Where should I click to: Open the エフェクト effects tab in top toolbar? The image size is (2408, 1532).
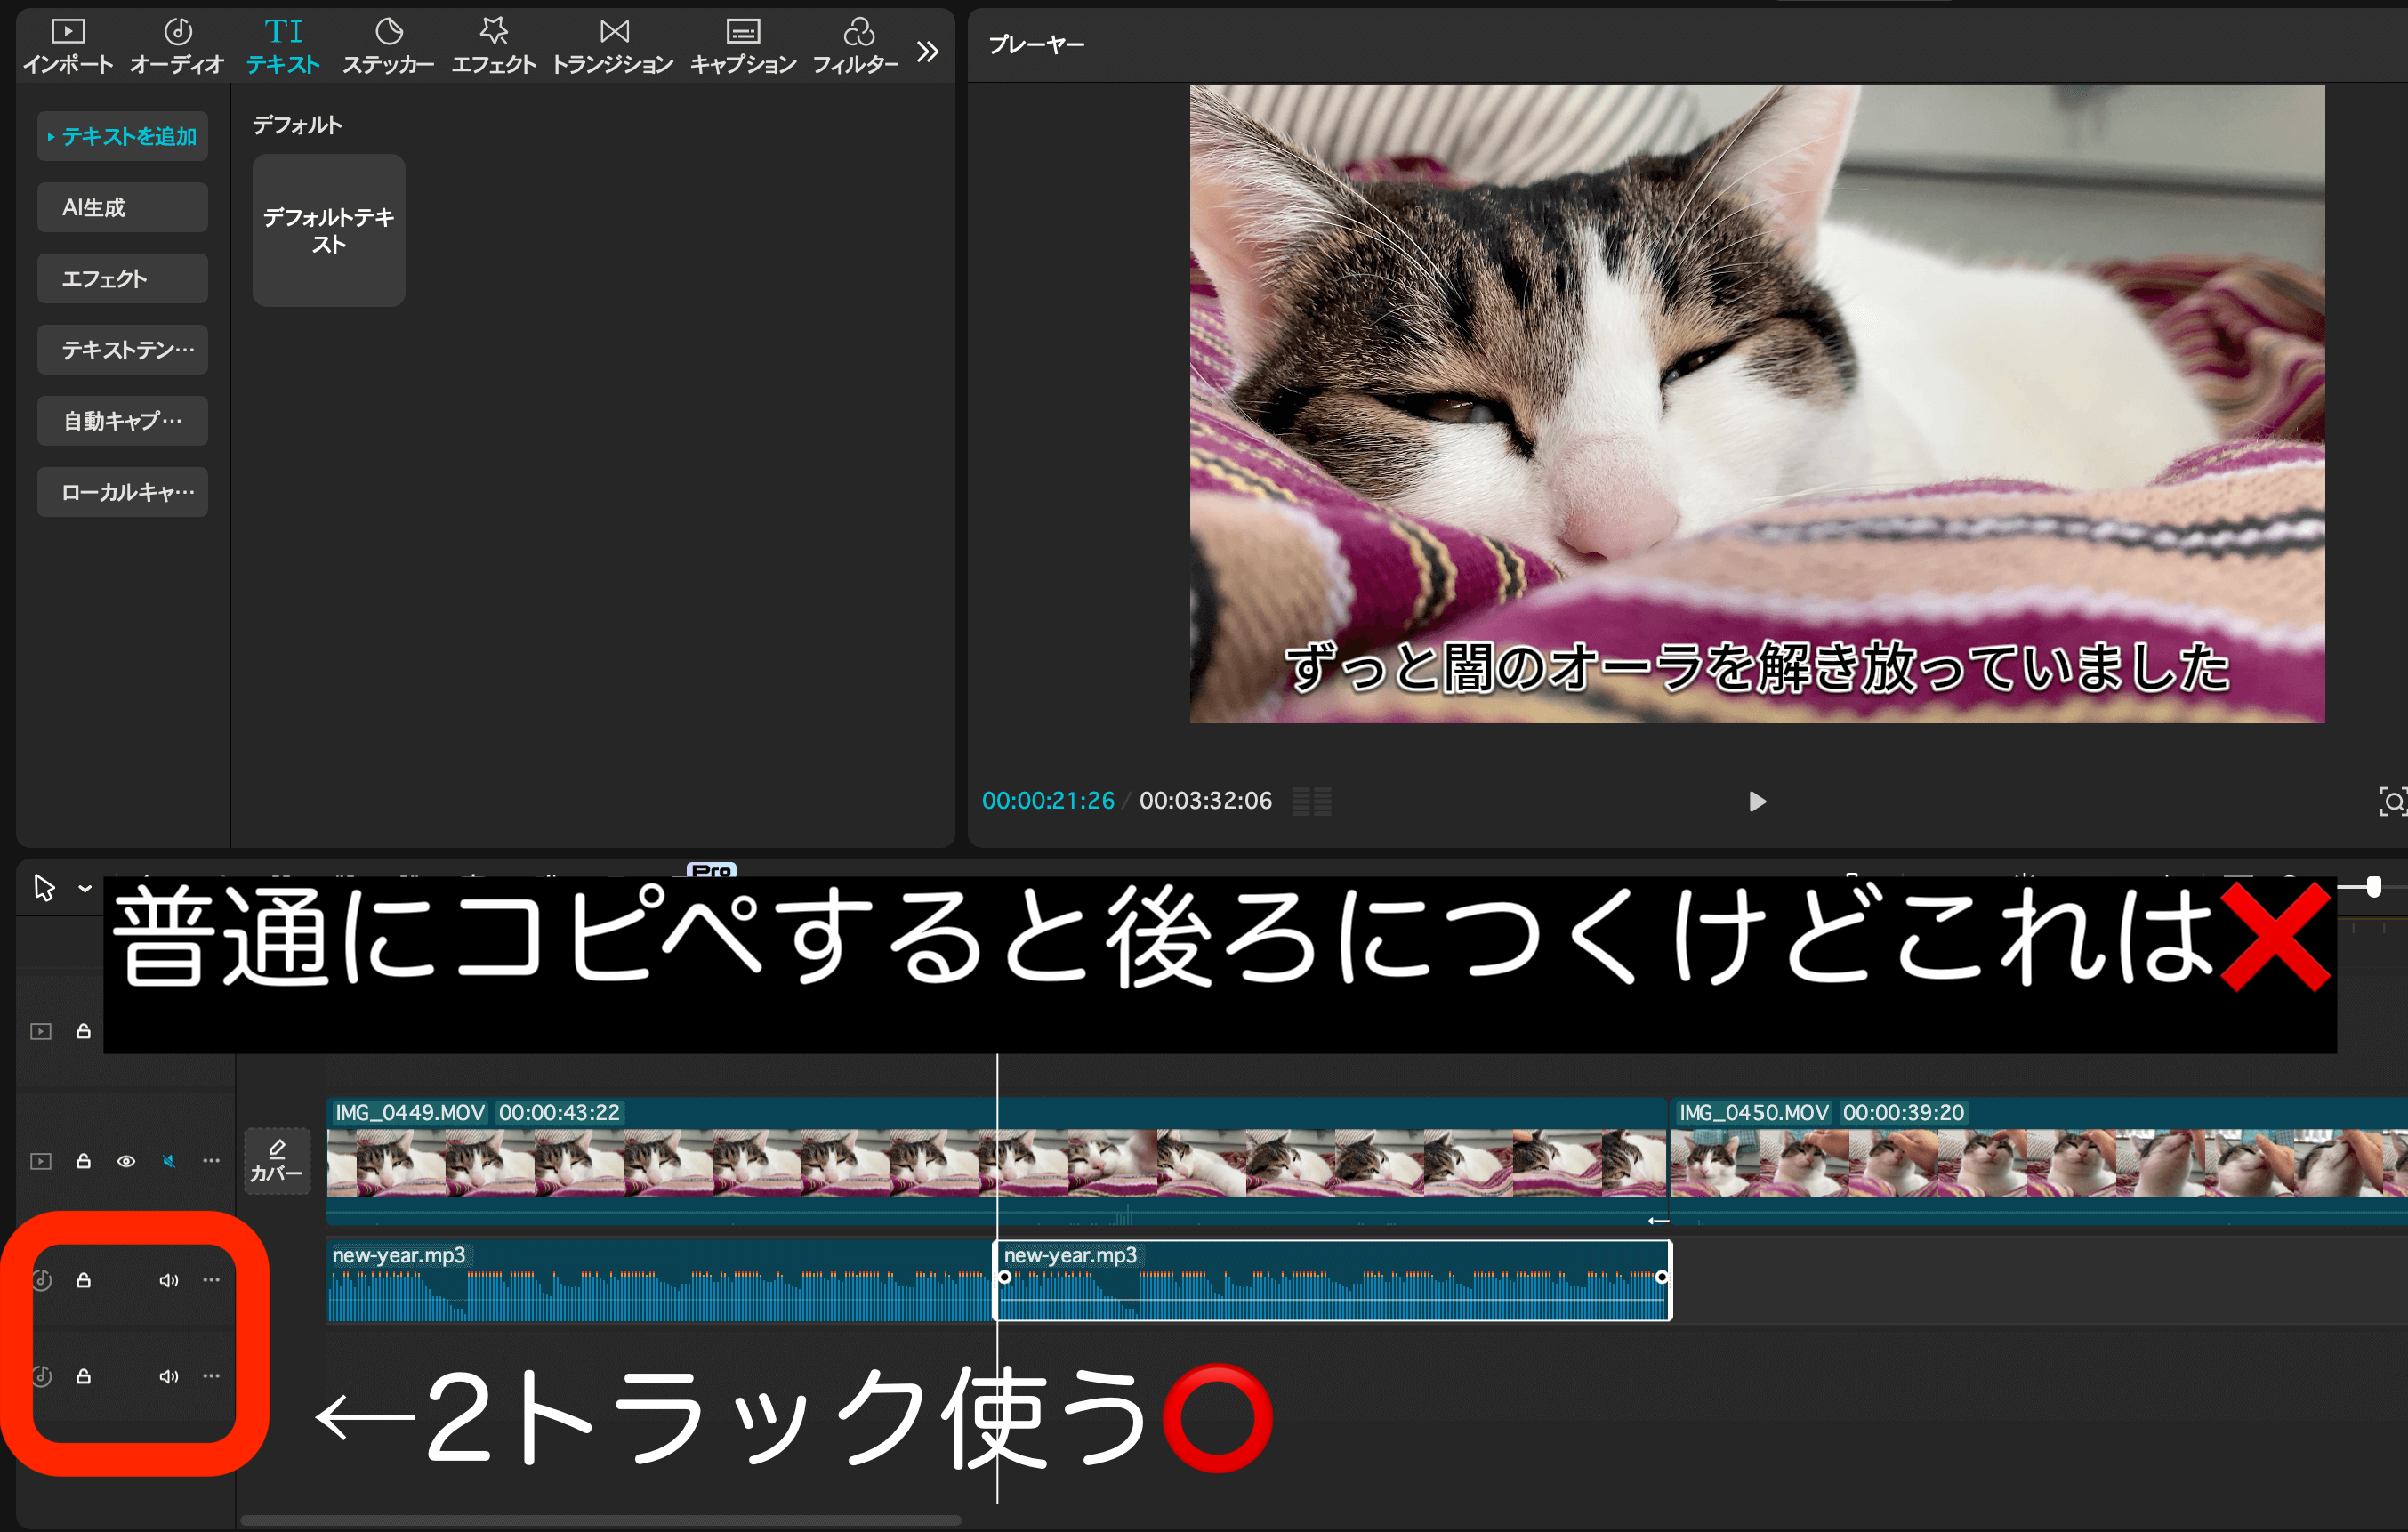pyautogui.click(x=493, y=46)
